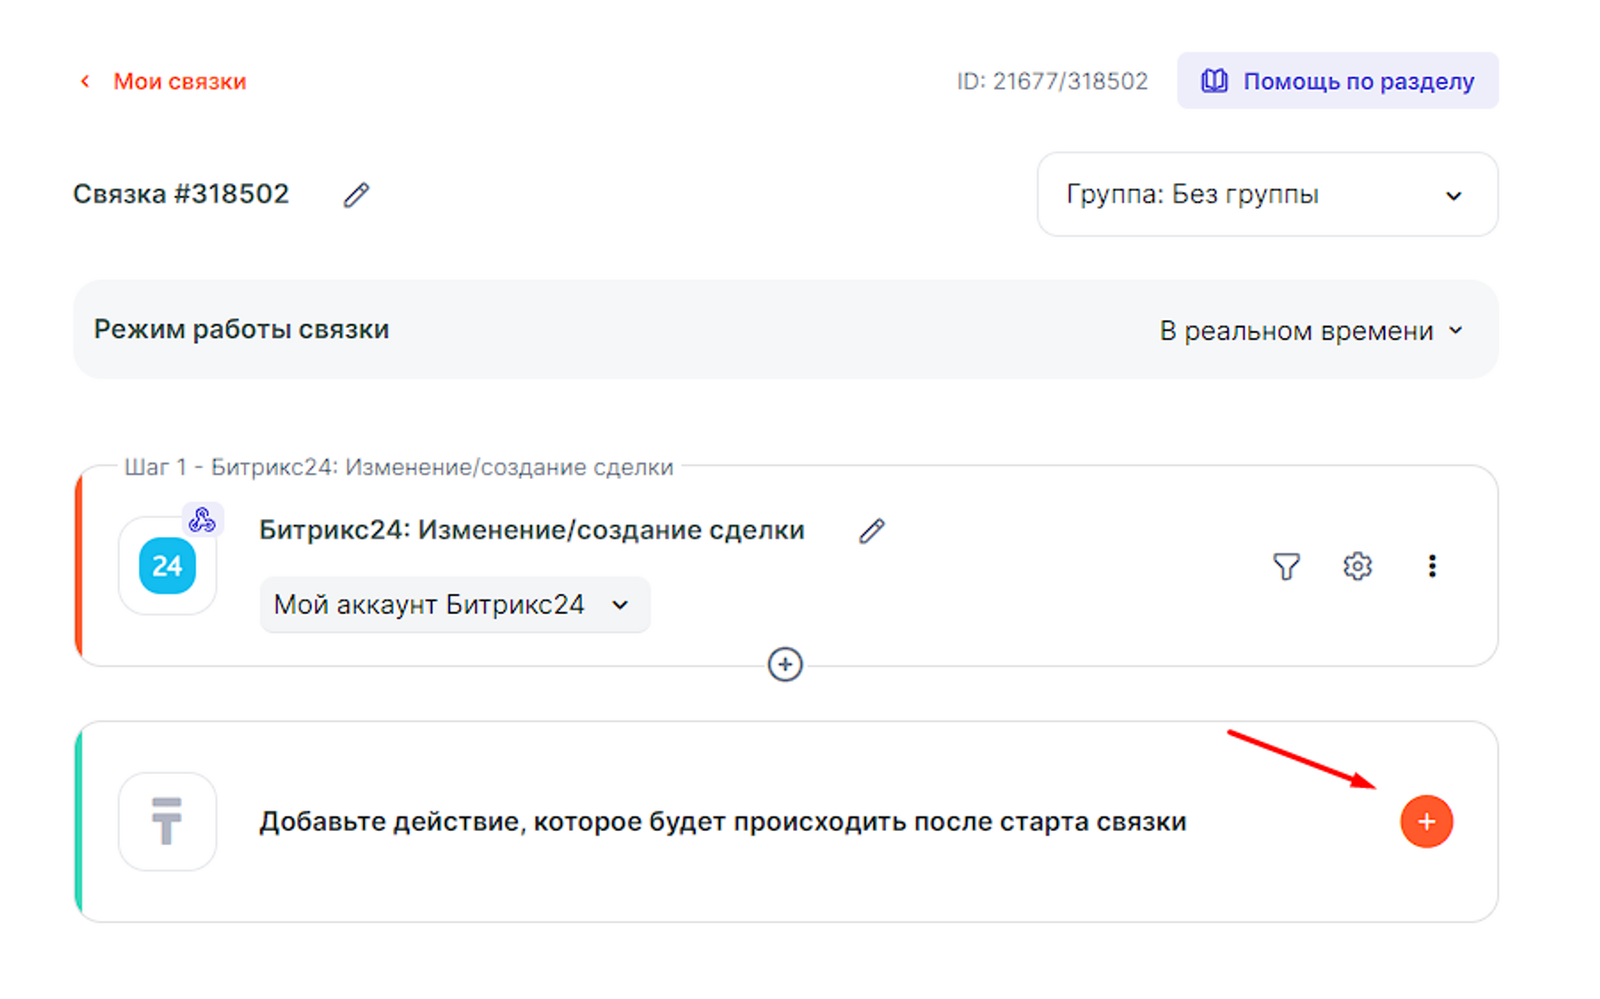This screenshot has width=1600, height=999.
Task: Open the filter funnel for step 1
Action: (x=1286, y=567)
